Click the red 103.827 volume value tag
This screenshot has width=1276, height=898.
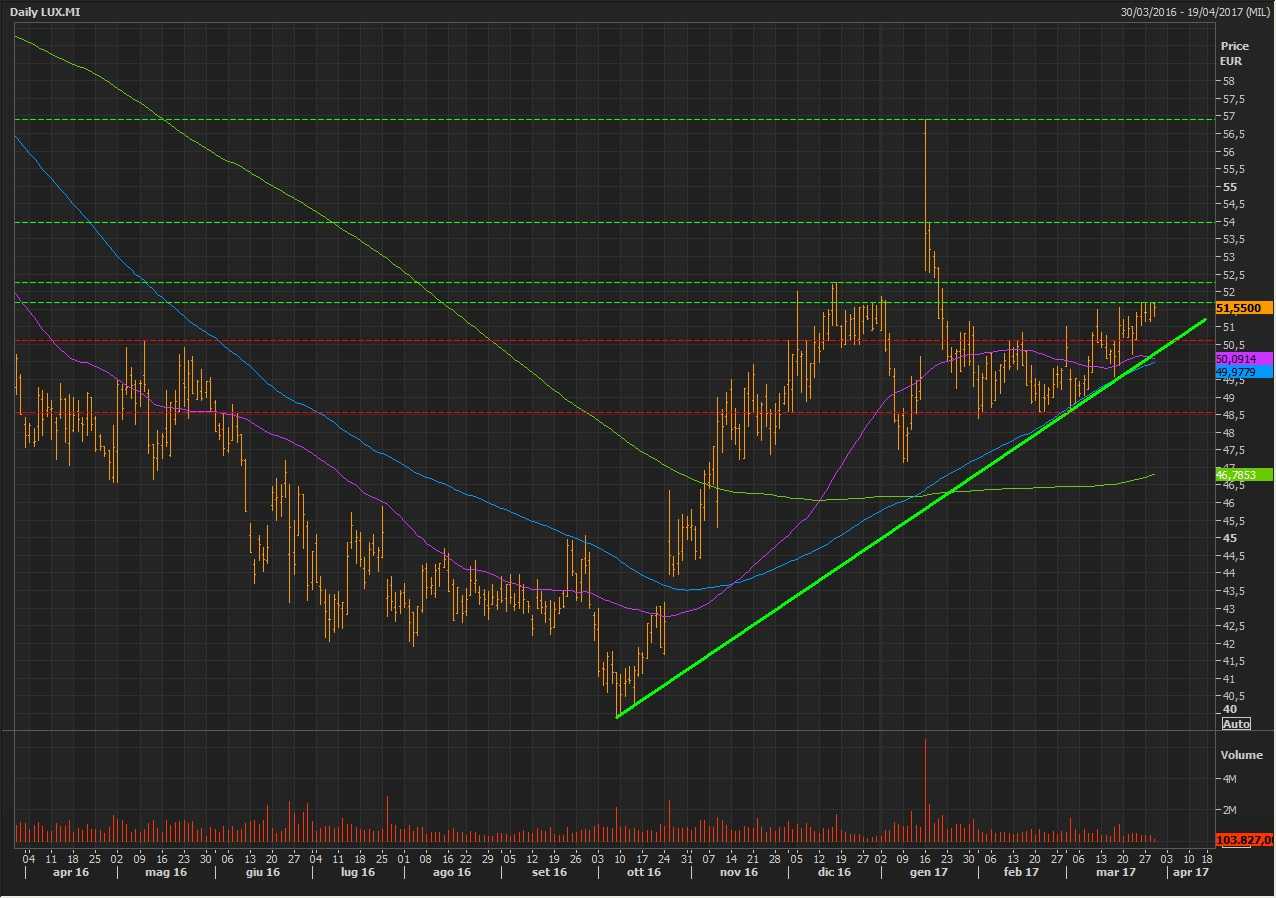point(1244,840)
